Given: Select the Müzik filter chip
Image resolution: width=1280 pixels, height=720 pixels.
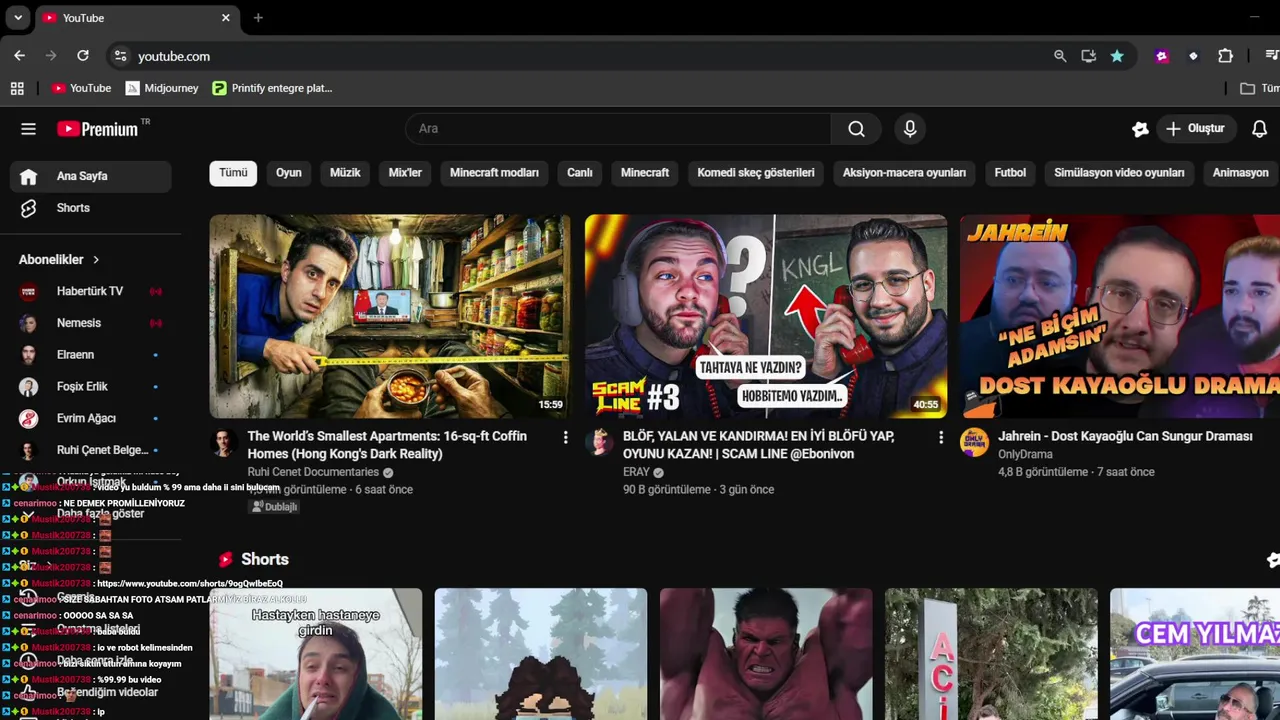Looking at the screenshot, I should [345, 173].
